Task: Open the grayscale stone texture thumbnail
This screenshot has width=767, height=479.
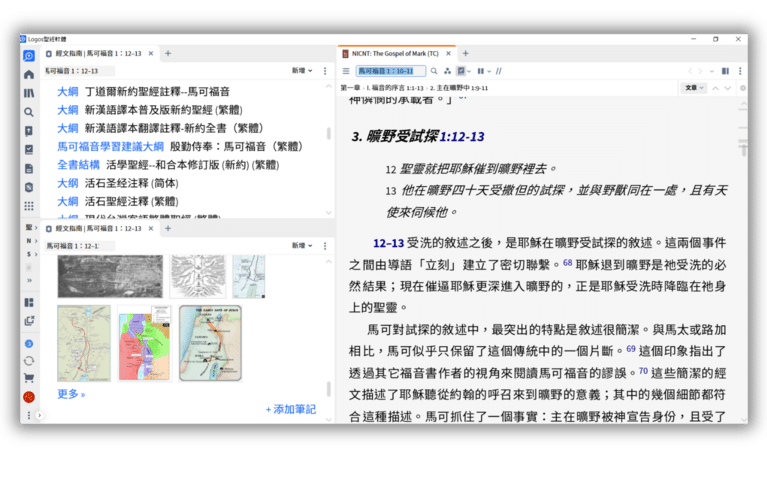Action: 110,276
